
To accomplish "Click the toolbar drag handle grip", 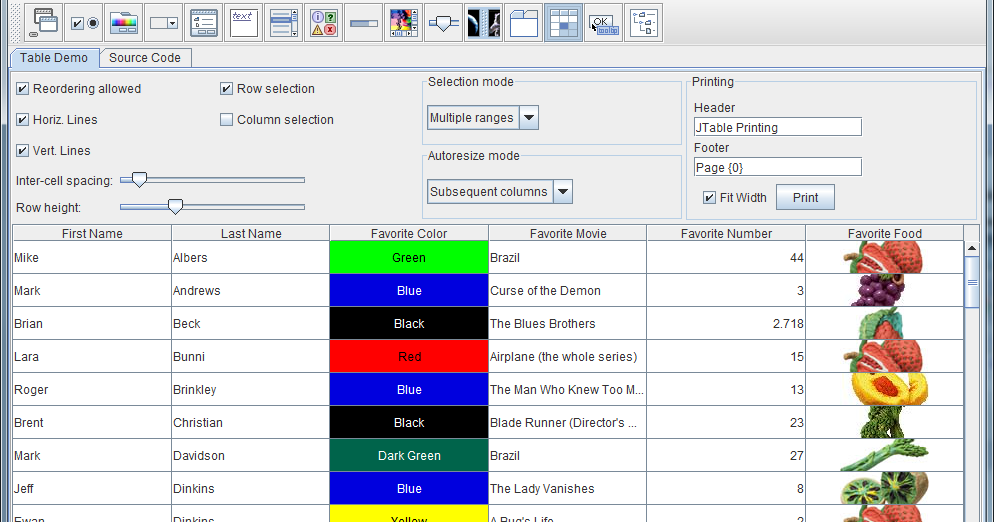I will (15, 23).
